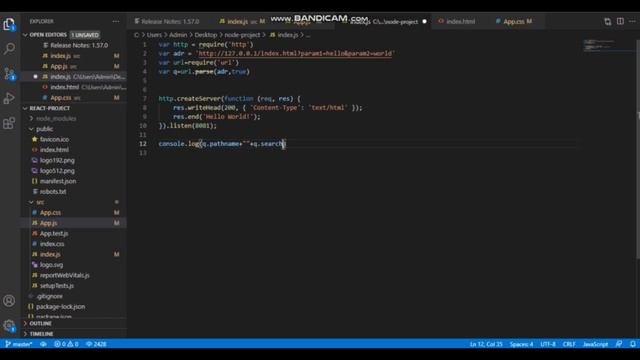Split the editor to the right
This screenshot has width=640, height=360.
620,21
